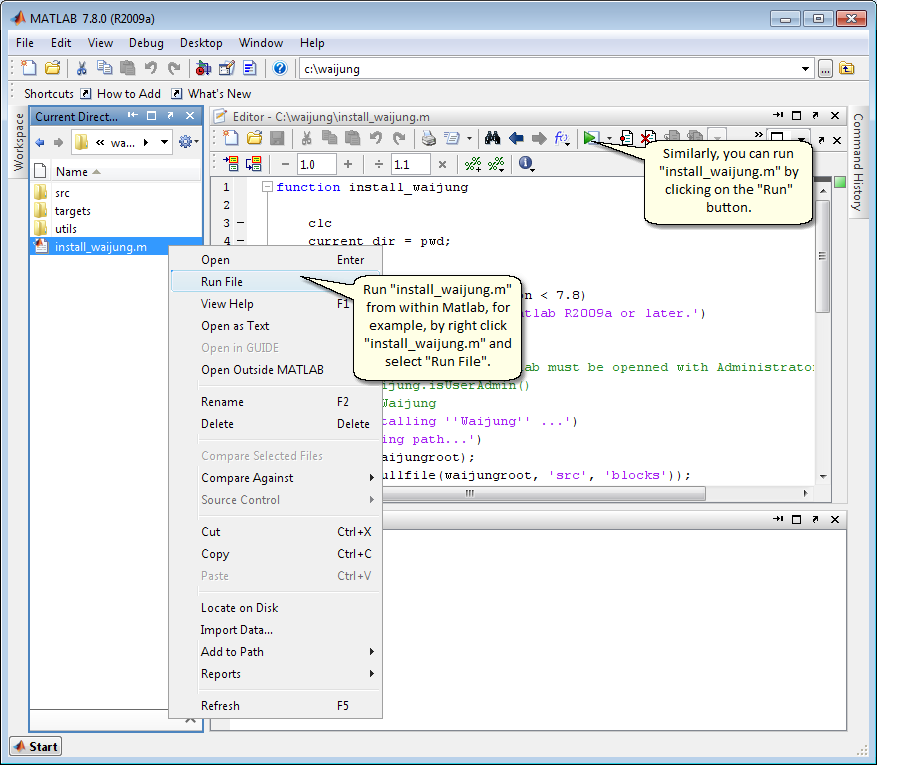Image resolution: width=900 pixels, height=765 pixels.
Task: Expand the Compare Against submenu
Action: 276,478
